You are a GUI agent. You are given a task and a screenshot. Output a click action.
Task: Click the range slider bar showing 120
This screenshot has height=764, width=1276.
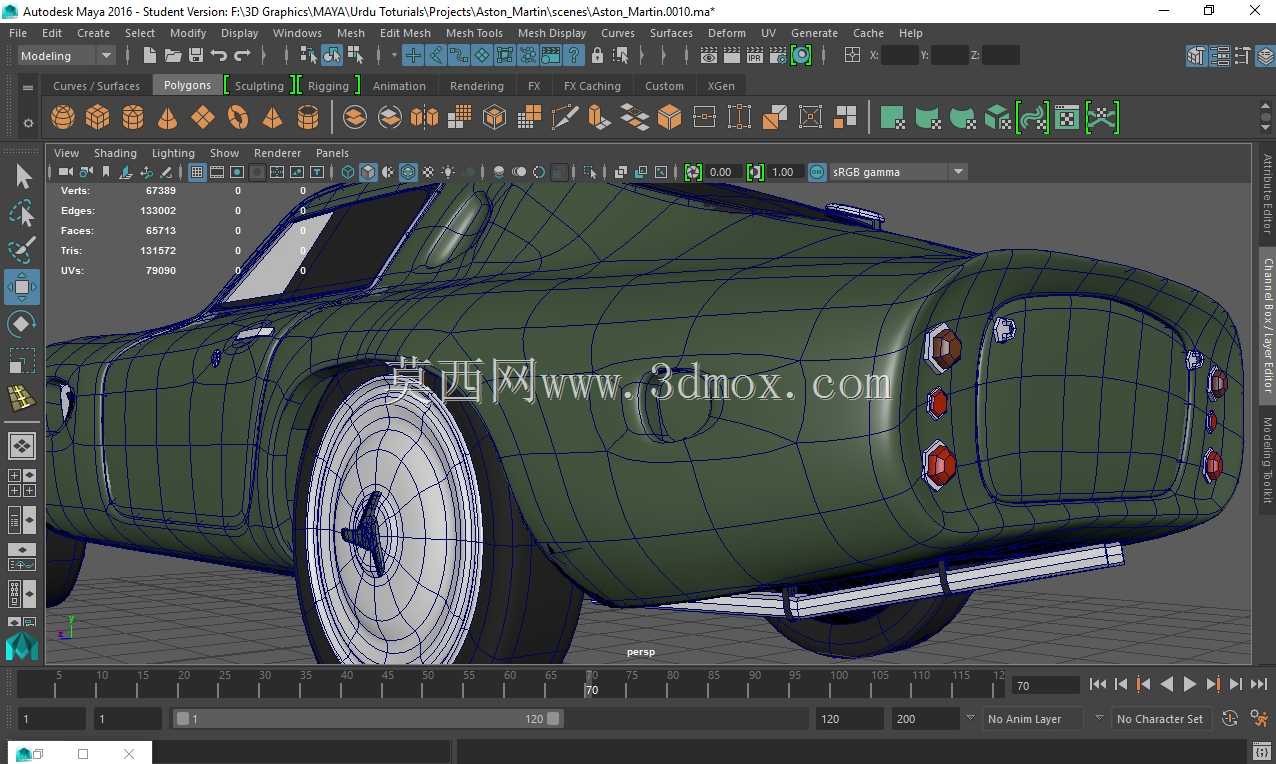pyautogui.click(x=368, y=718)
